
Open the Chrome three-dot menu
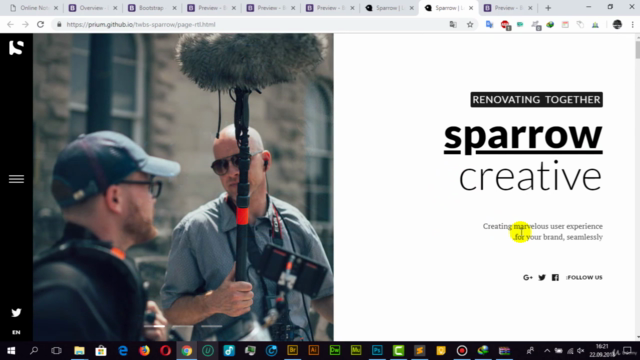click(633, 24)
